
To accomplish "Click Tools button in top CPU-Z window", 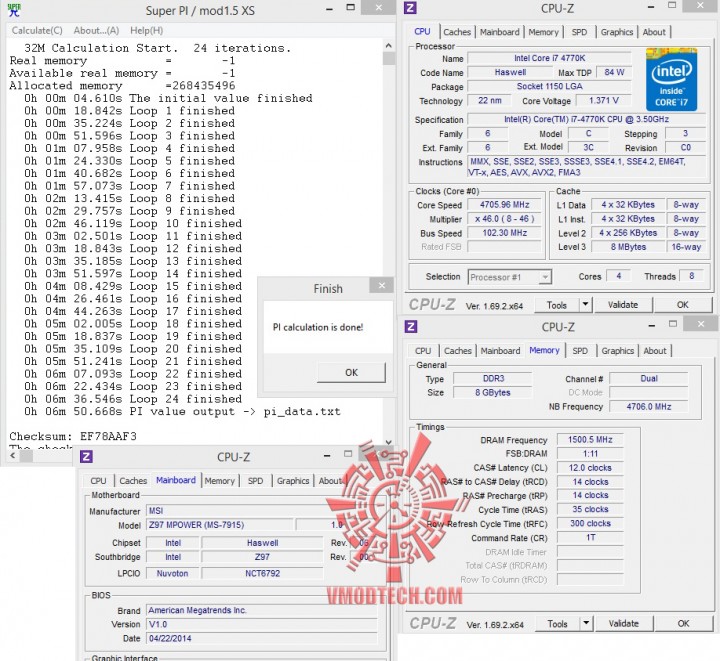I will click(x=557, y=305).
